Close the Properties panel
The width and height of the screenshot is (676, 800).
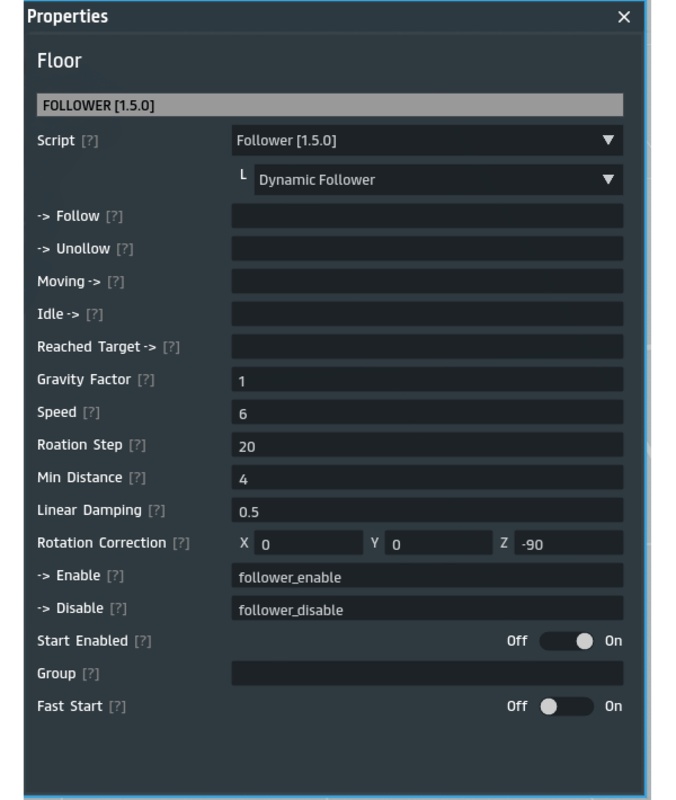(x=624, y=17)
